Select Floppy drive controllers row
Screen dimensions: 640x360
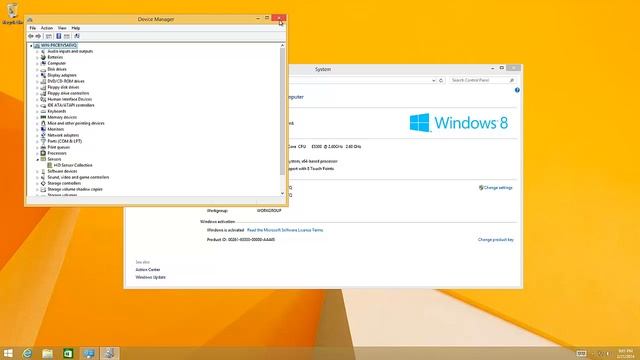tap(68, 93)
